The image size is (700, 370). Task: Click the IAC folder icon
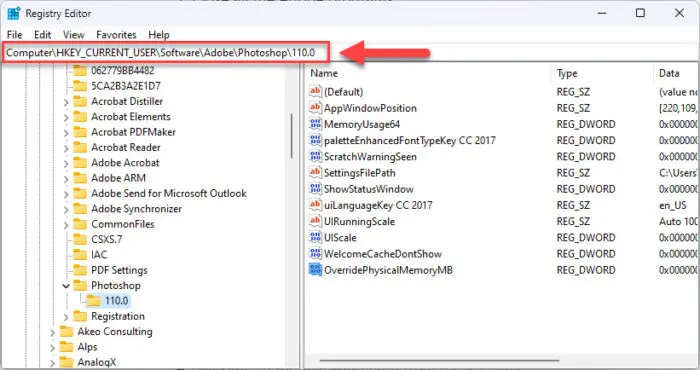(x=80, y=254)
